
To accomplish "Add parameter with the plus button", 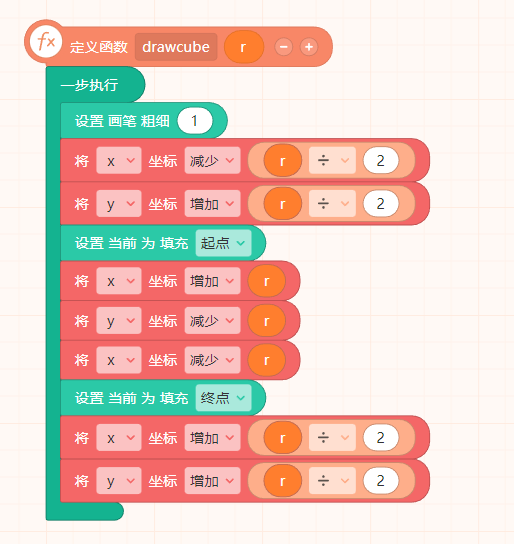I will click(x=309, y=47).
